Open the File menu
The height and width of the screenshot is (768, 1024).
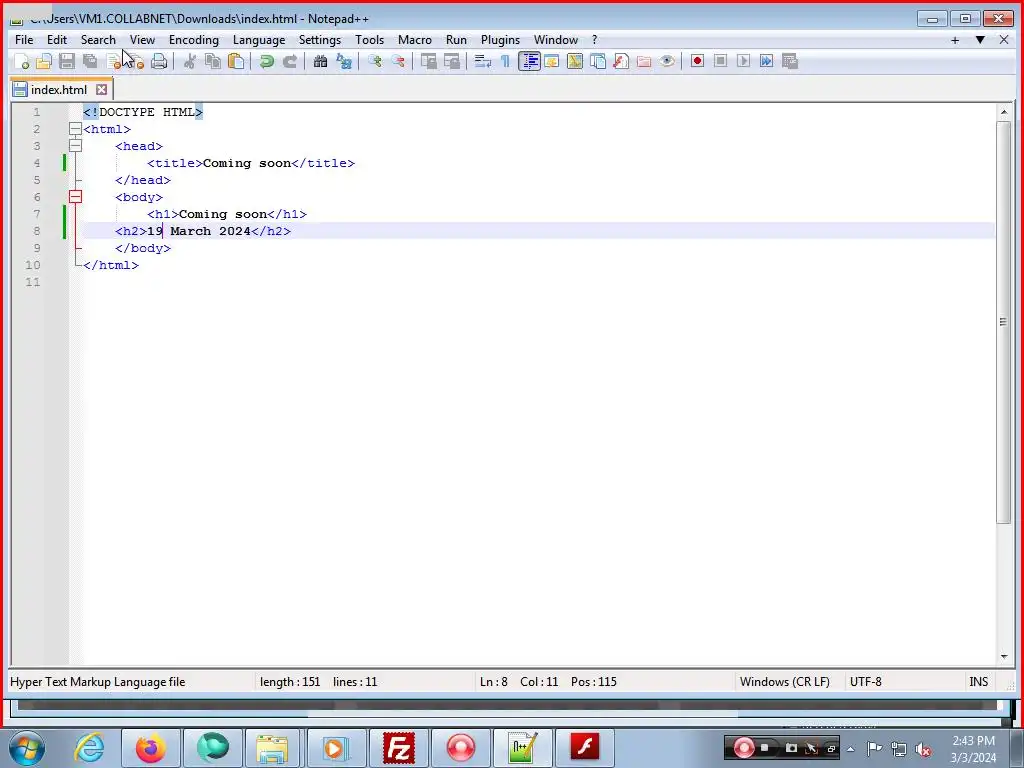coord(24,40)
